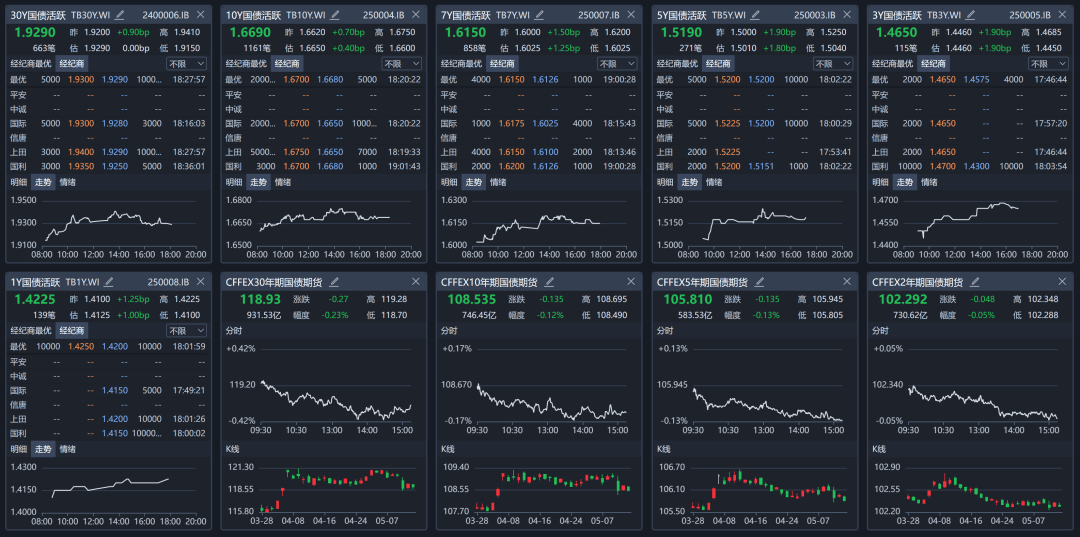1080x537 pixels.
Task: Click 30-year futures price 118.93
Action: (x=260, y=299)
